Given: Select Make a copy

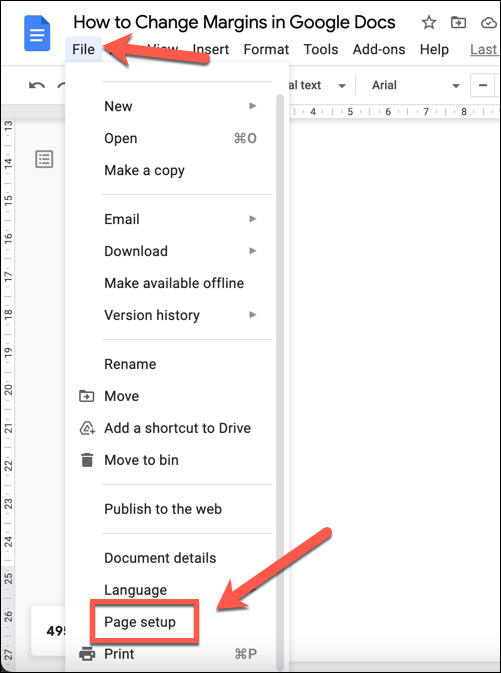Looking at the screenshot, I should pyautogui.click(x=144, y=170).
